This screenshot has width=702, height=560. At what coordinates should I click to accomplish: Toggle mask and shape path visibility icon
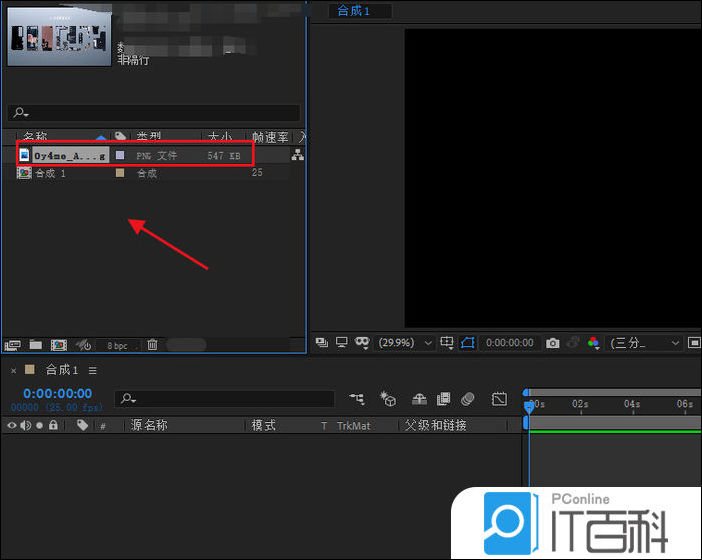[x=362, y=343]
